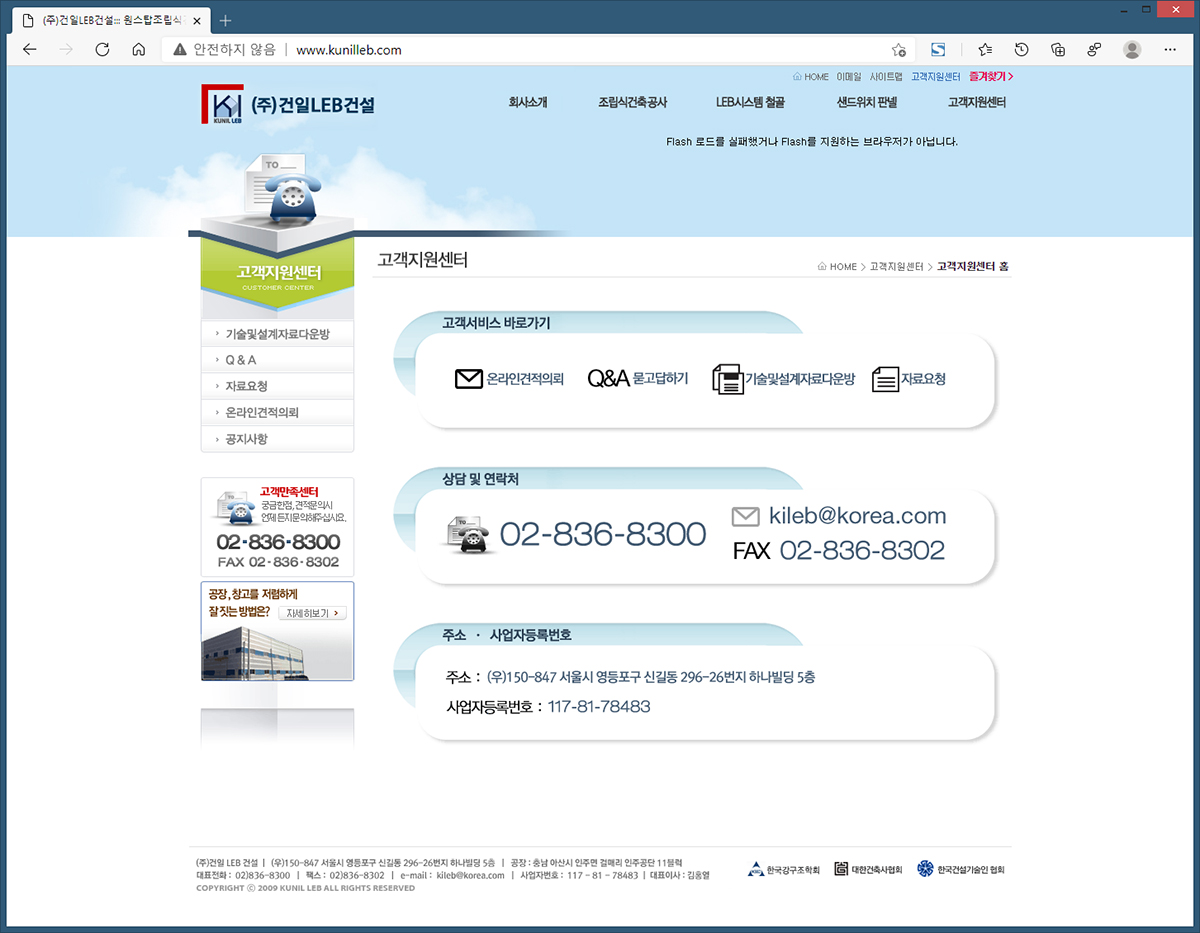Screen dimensions: 1200x933
Task: Click the KUNIL LEB company logo
Action: coord(223,105)
